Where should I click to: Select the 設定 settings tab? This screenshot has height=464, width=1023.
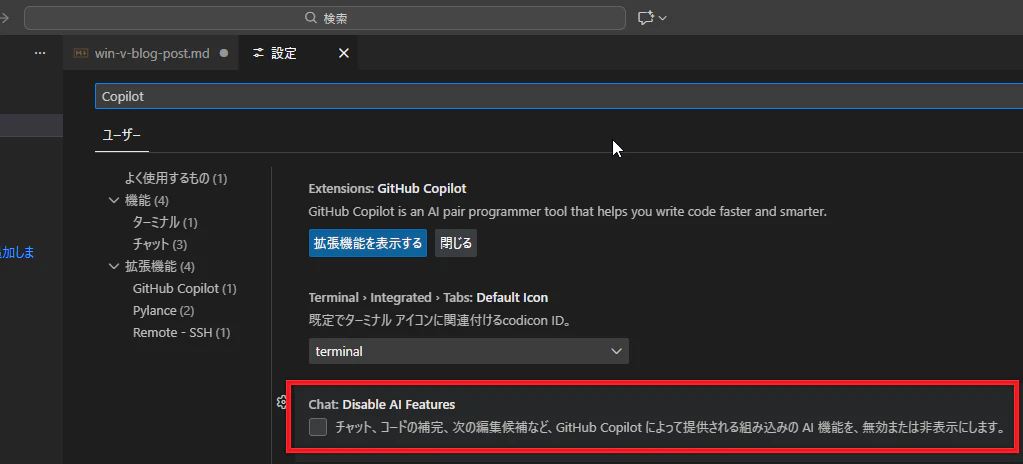pos(298,54)
